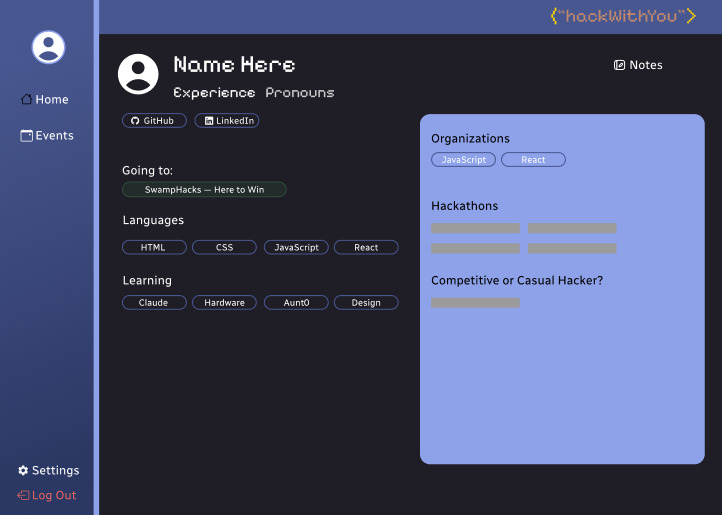Click the large profile picture avatar
The width and height of the screenshot is (722, 515).
click(138, 74)
